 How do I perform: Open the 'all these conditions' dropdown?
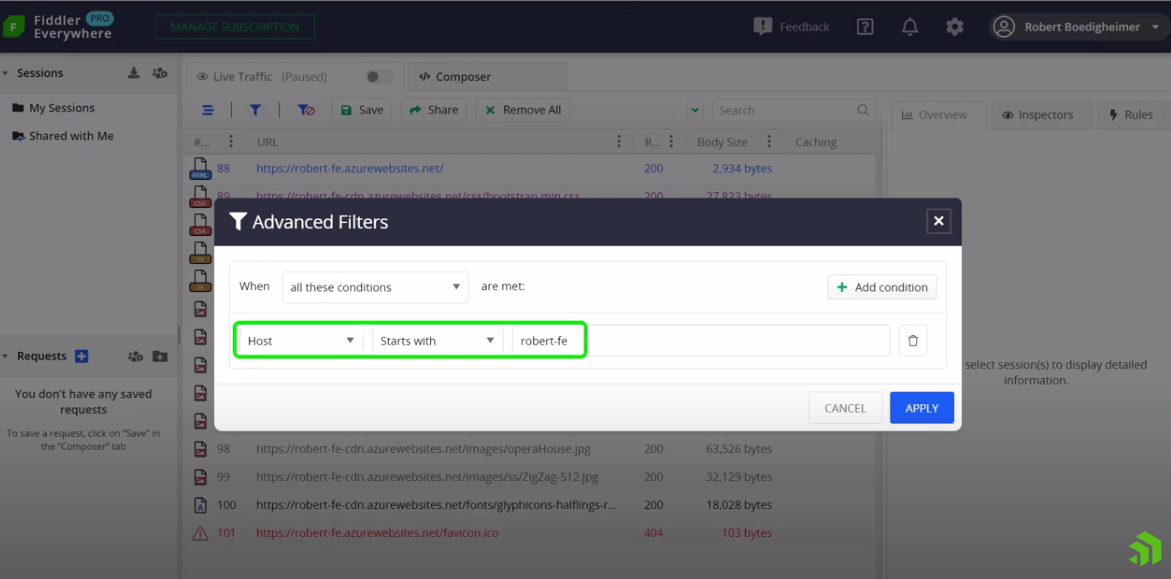click(375, 287)
